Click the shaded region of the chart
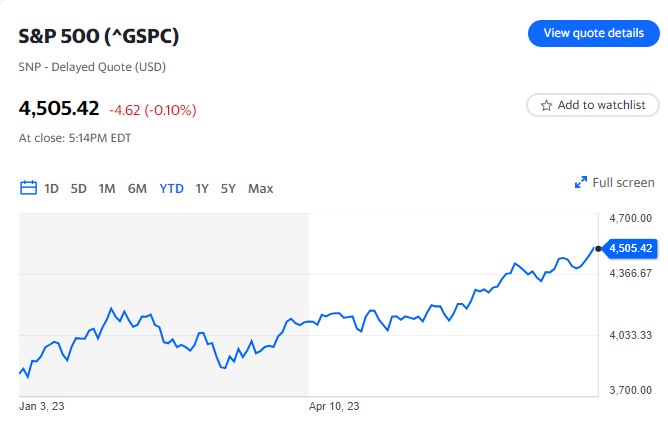 point(160,260)
